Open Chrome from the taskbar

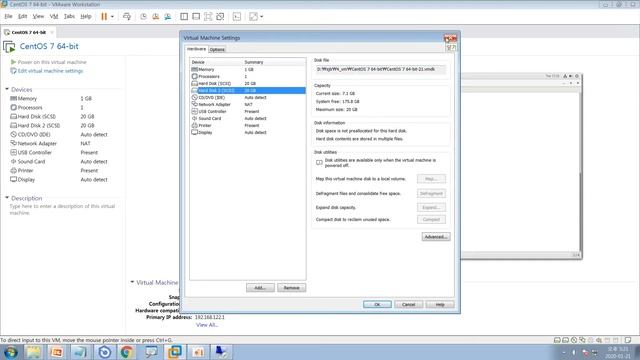[127, 352]
